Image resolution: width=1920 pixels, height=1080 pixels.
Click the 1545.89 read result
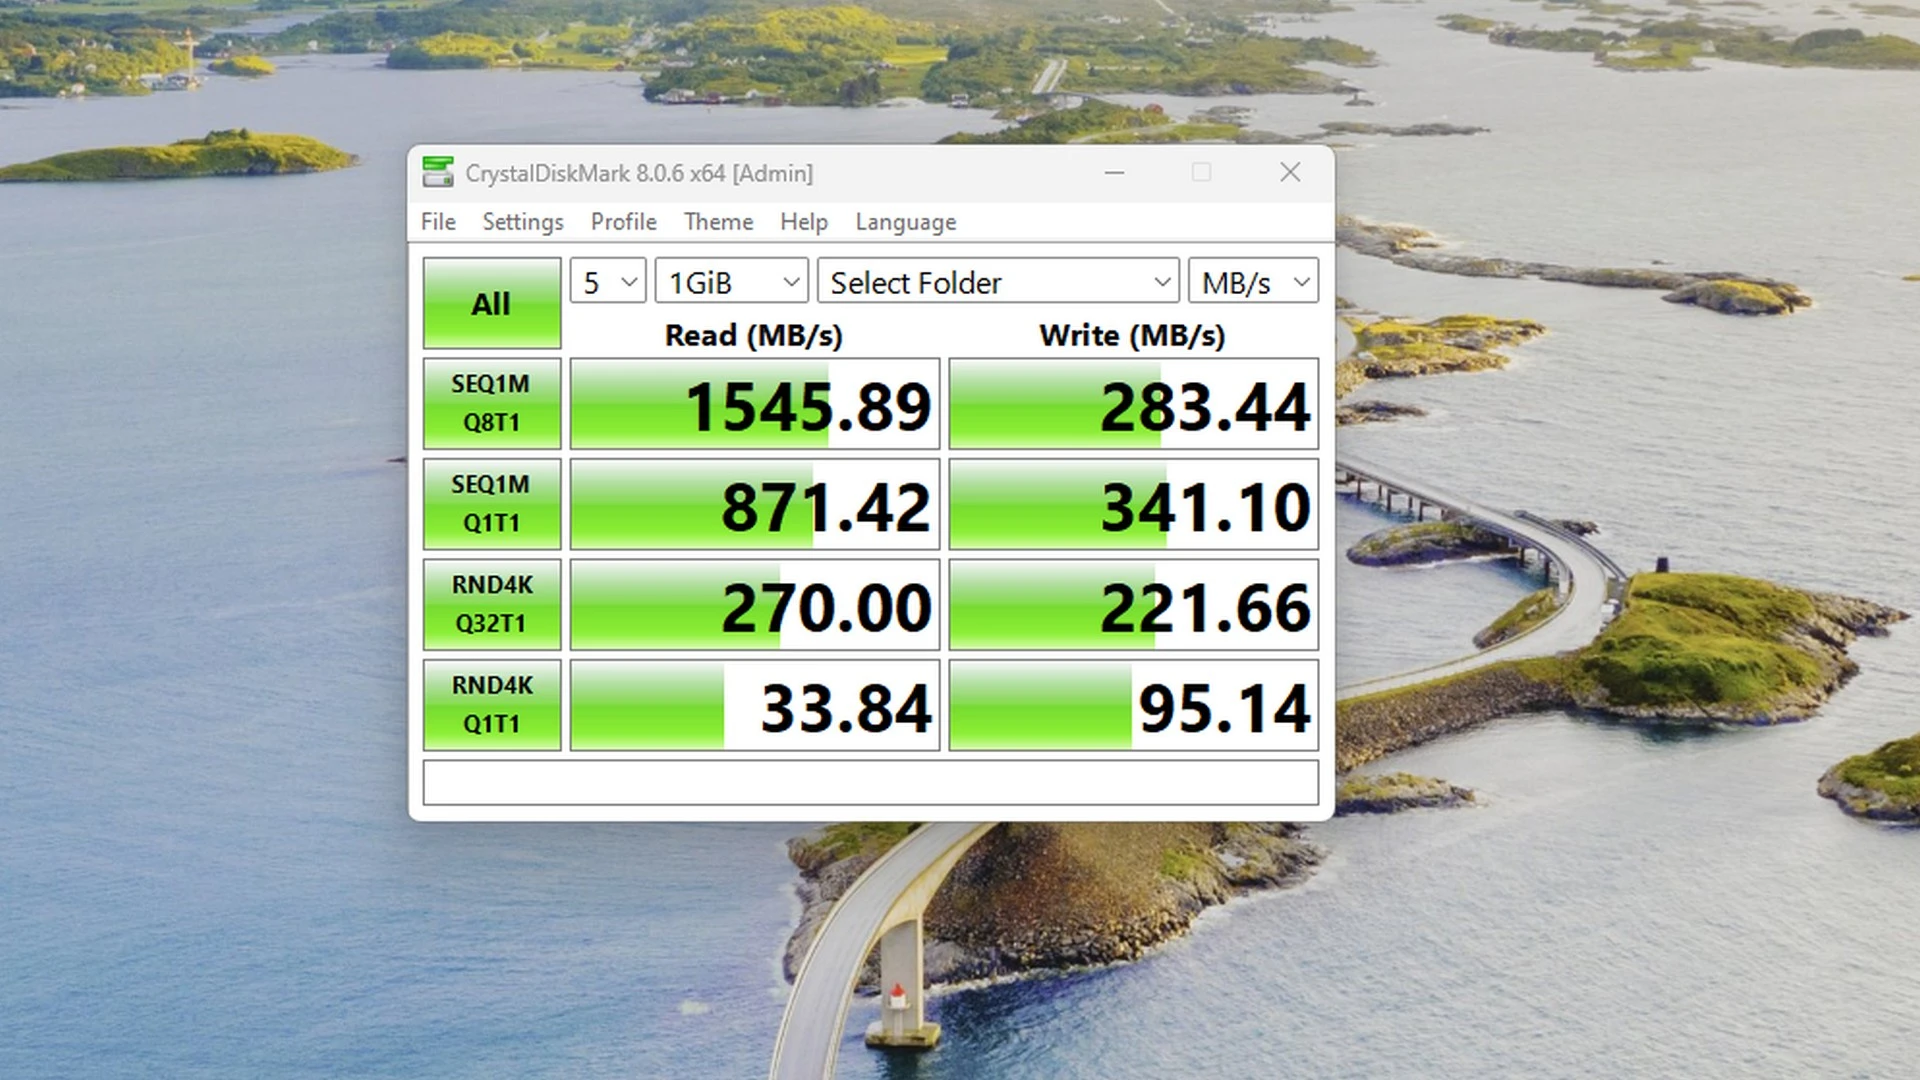pos(755,404)
